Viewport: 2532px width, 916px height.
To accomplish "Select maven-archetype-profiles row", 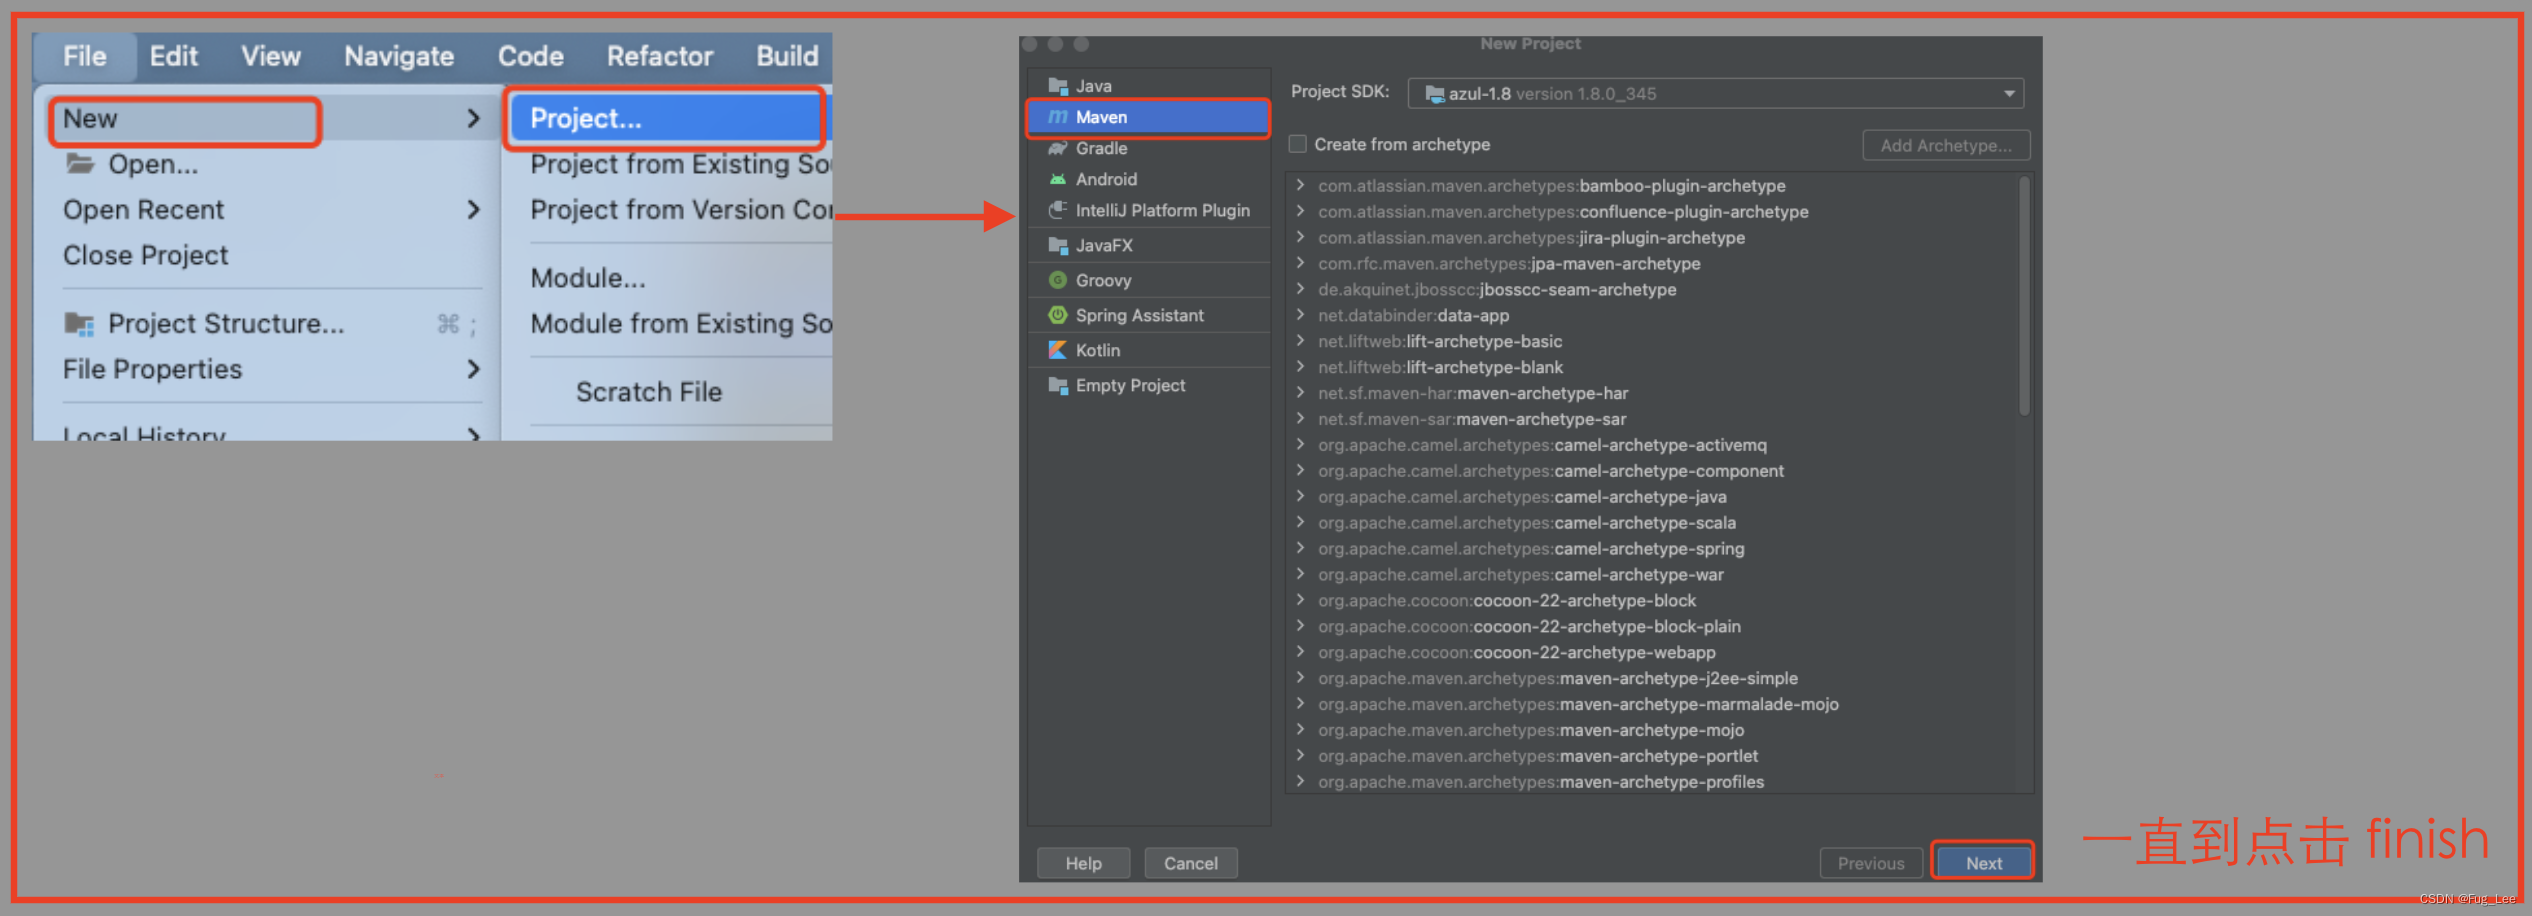I will (x=1650, y=782).
